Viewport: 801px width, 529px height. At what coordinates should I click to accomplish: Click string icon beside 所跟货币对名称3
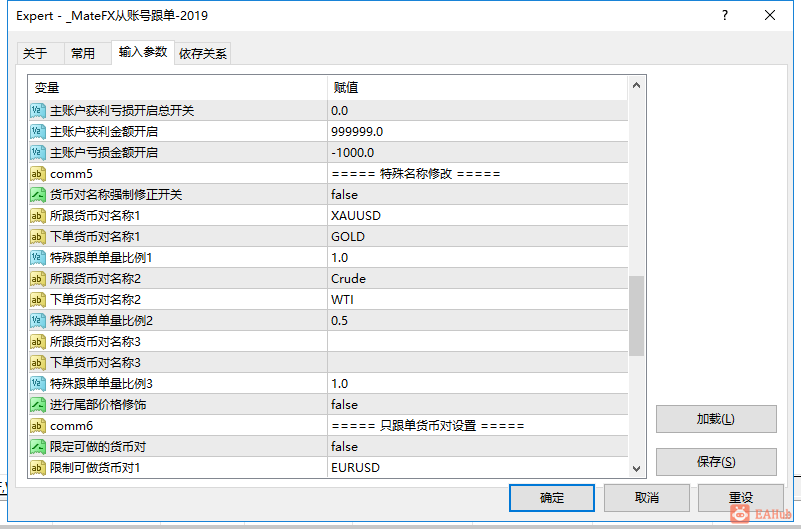pos(38,341)
